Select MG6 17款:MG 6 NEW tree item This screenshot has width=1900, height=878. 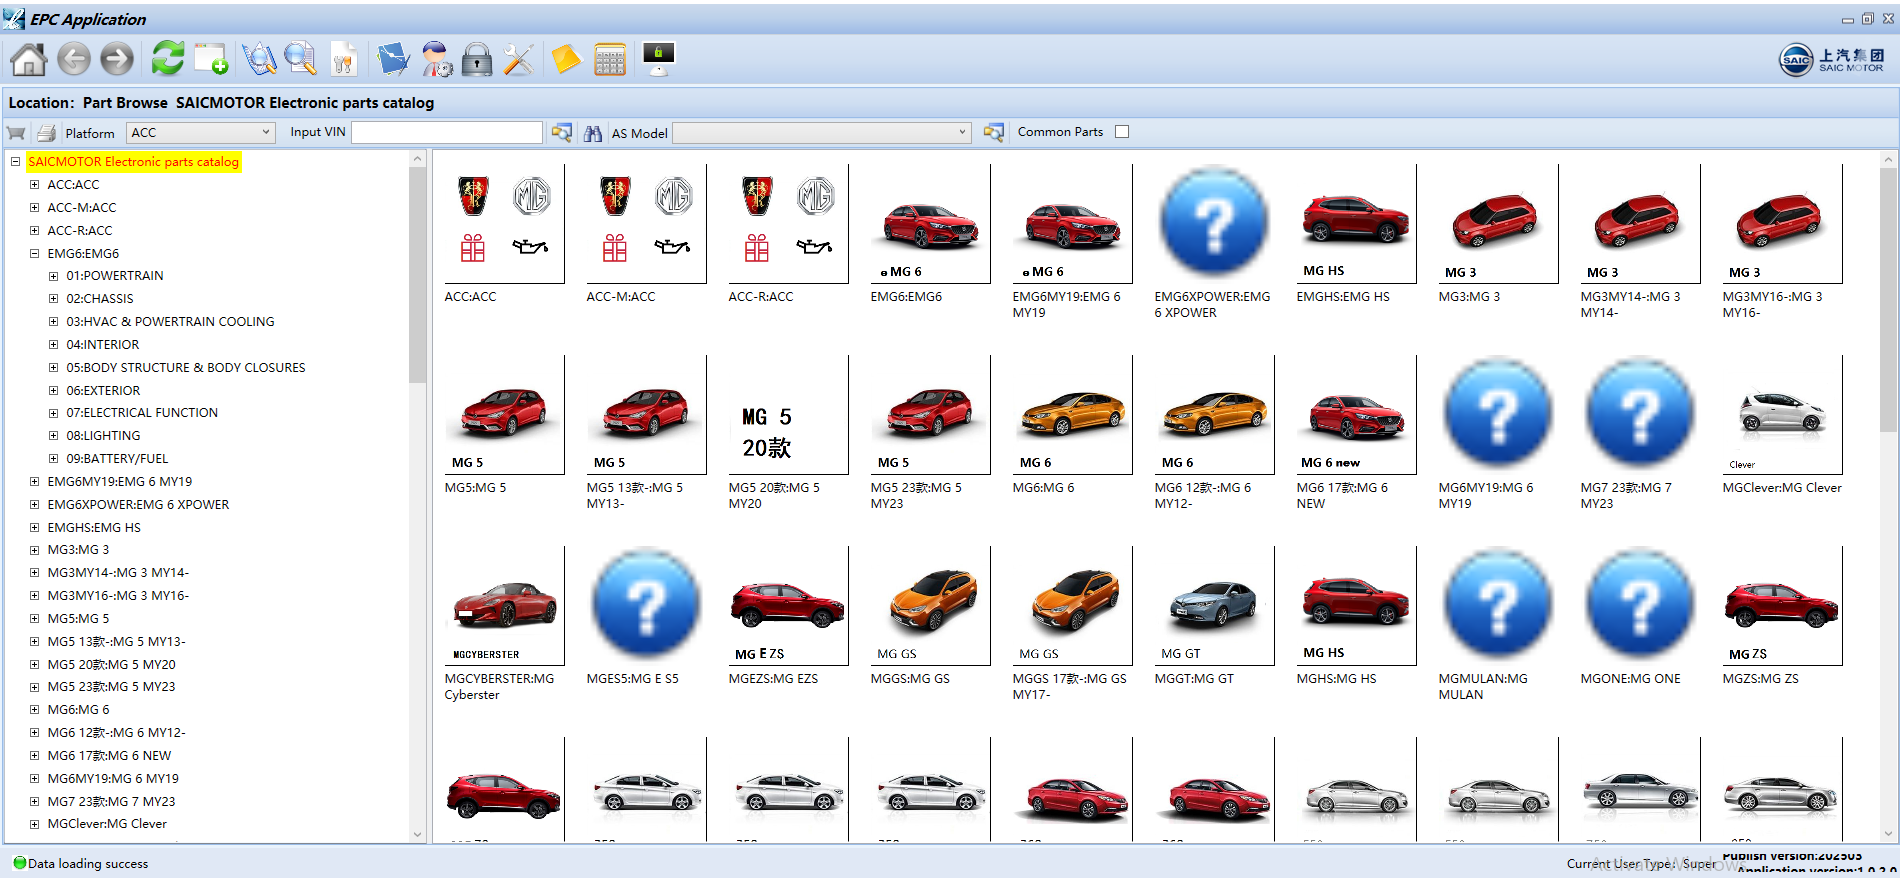(x=109, y=756)
